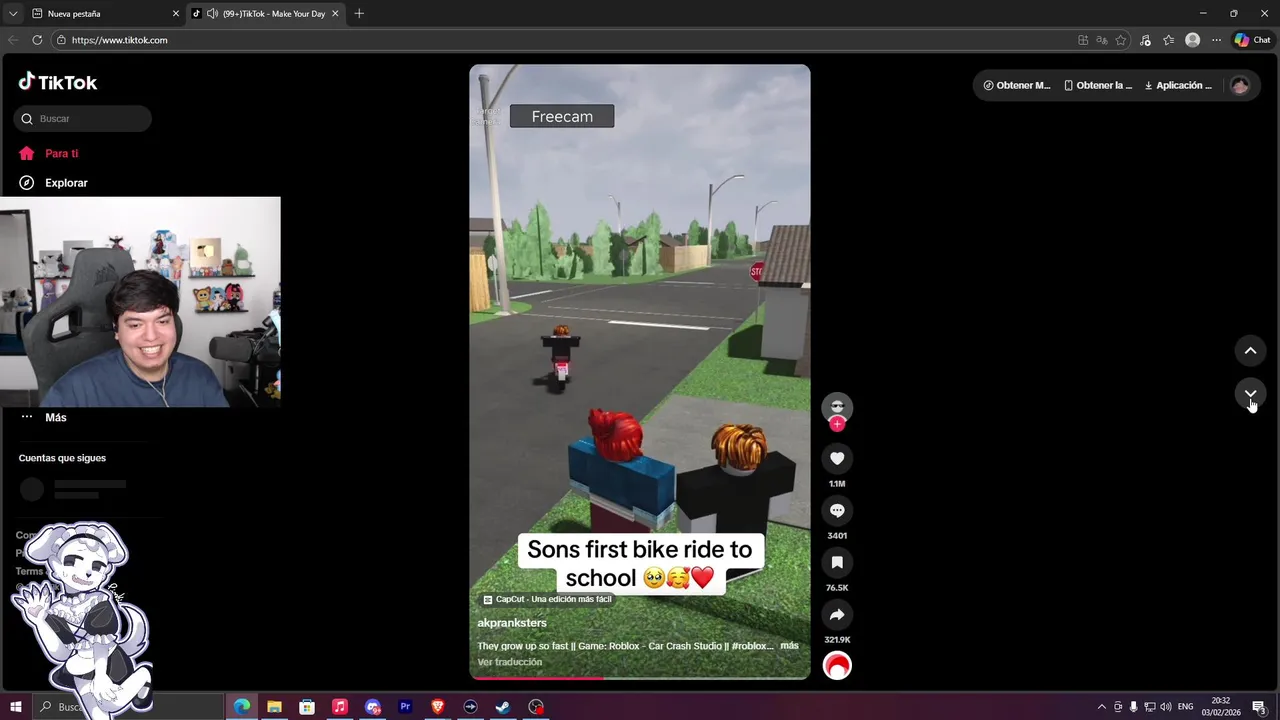
Task: Open the tab actions dropdown
Action: (12, 14)
